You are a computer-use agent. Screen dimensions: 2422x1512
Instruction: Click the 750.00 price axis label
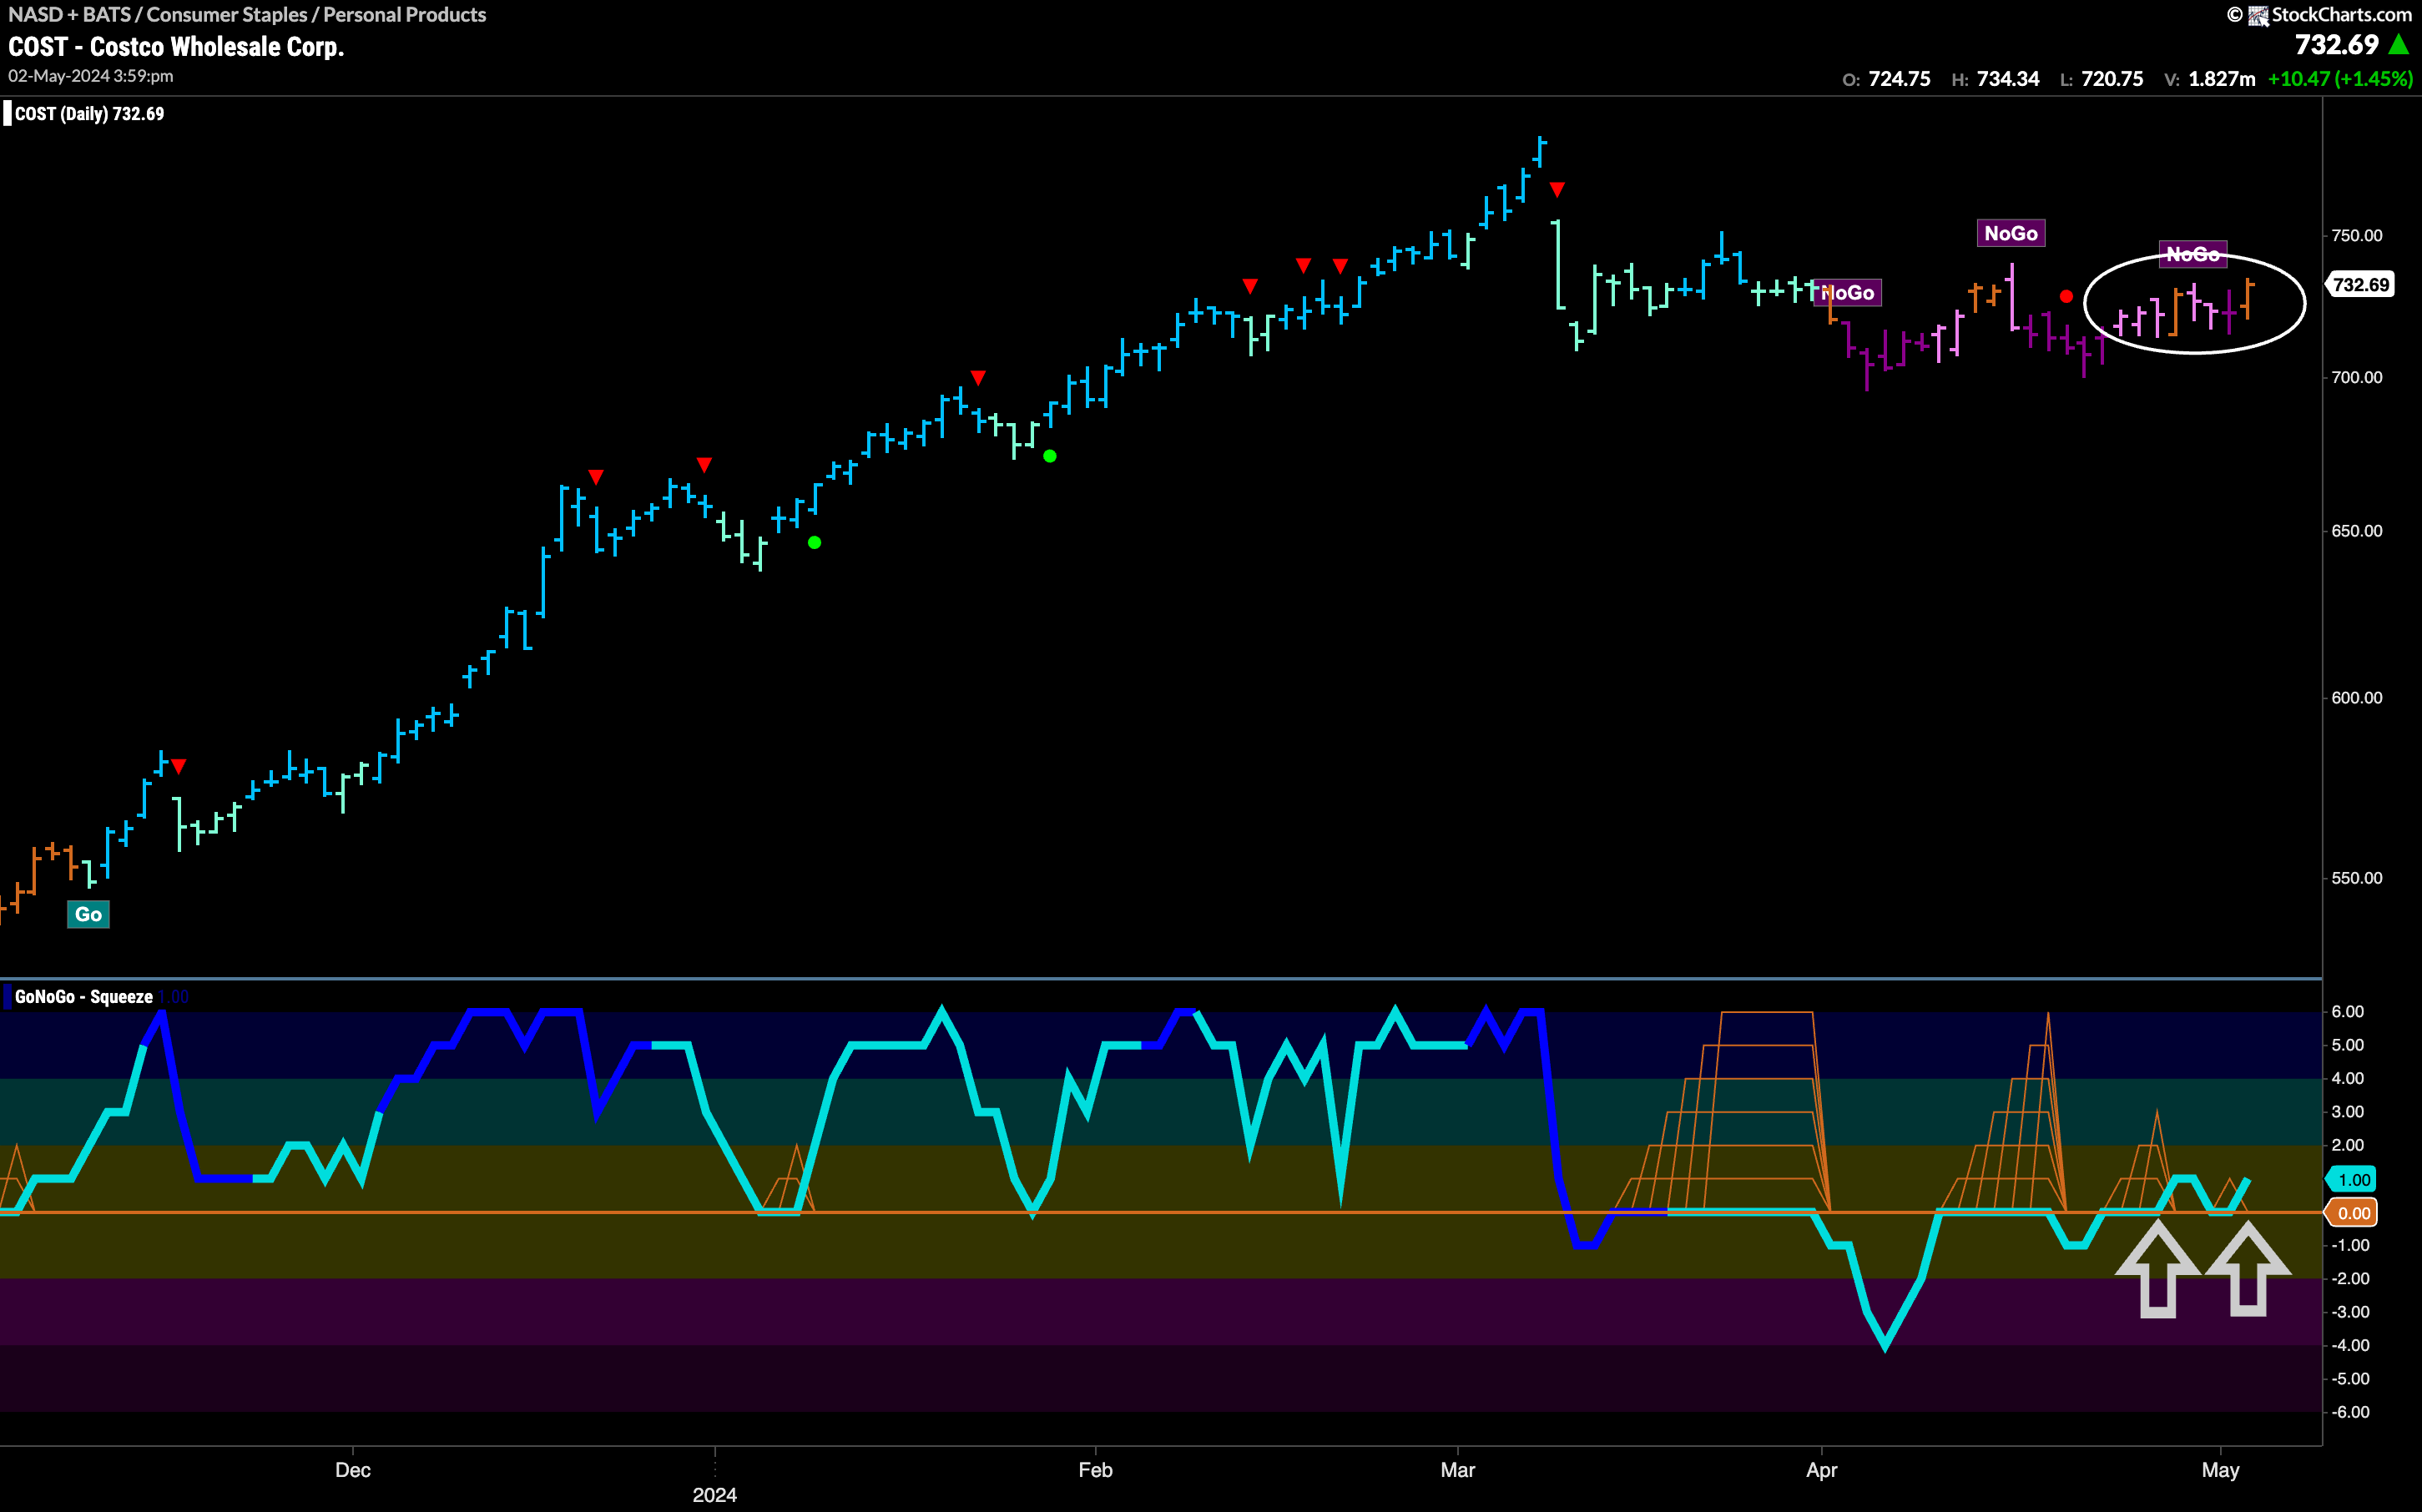[2356, 235]
